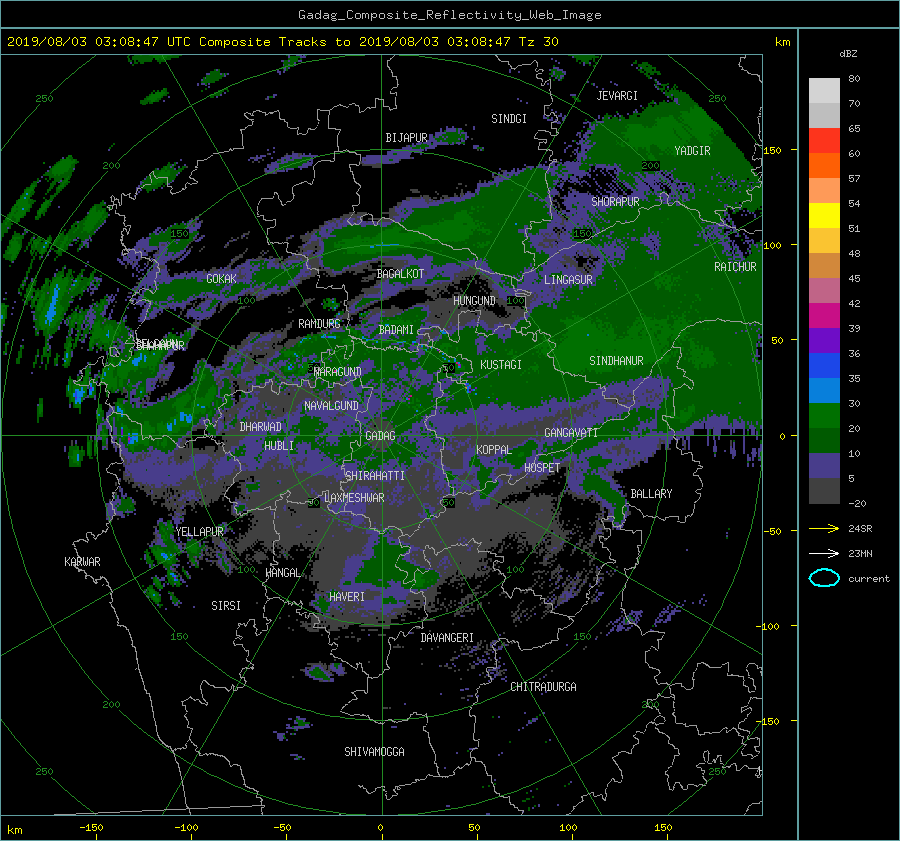Click the dBZ legend heading
This screenshot has height=841, width=900.
pyautogui.click(x=848, y=54)
